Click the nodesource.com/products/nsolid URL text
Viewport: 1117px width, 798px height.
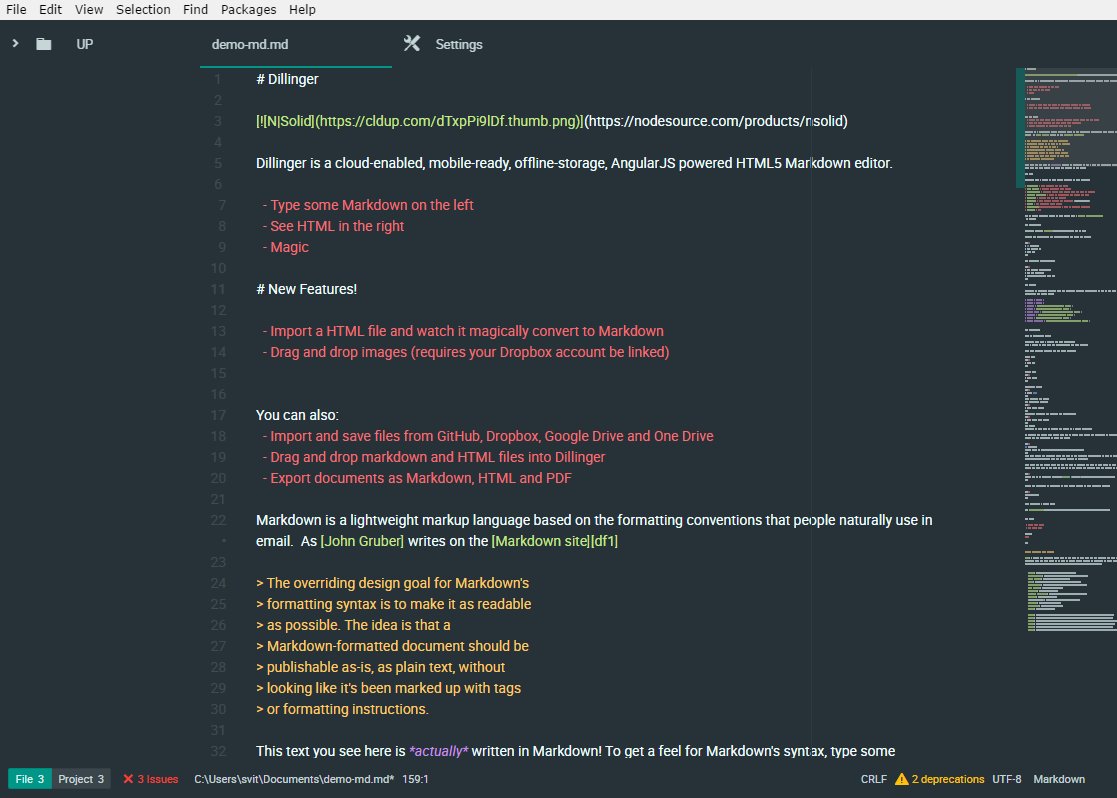[715, 121]
